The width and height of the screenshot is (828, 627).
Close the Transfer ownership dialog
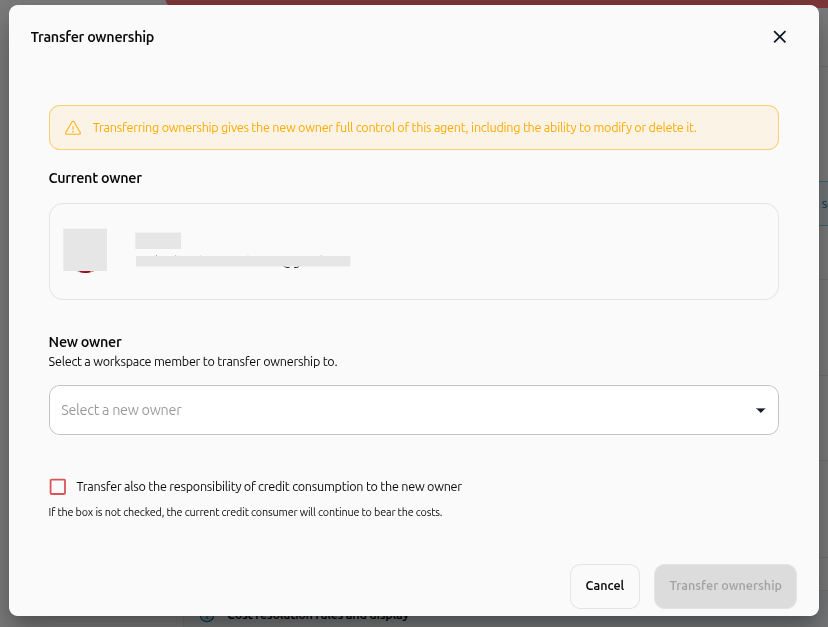pyautogui.click(x=779, y=37)
